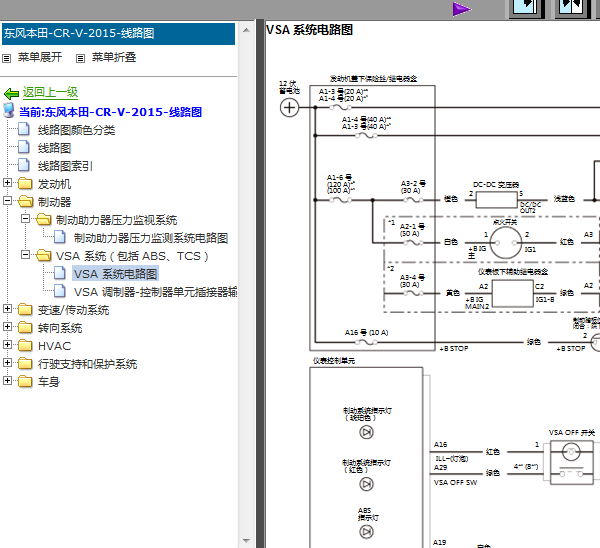Click the 菜单折叠 list icon
Viewport: 600px width, 548px height.
80,59
